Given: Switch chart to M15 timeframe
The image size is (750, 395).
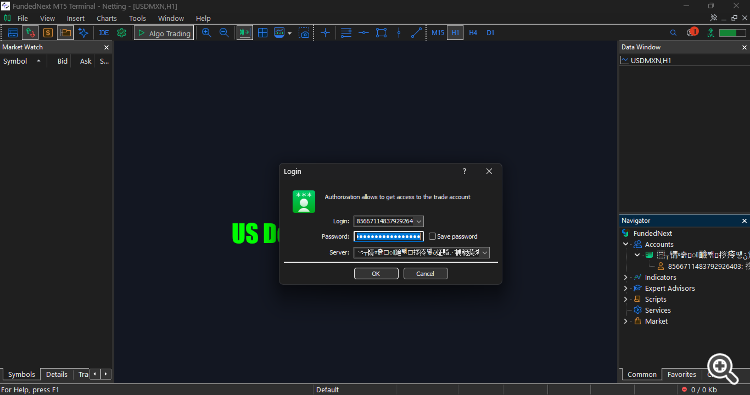Looking at the screenshot, I should click(x=438, y=33).
